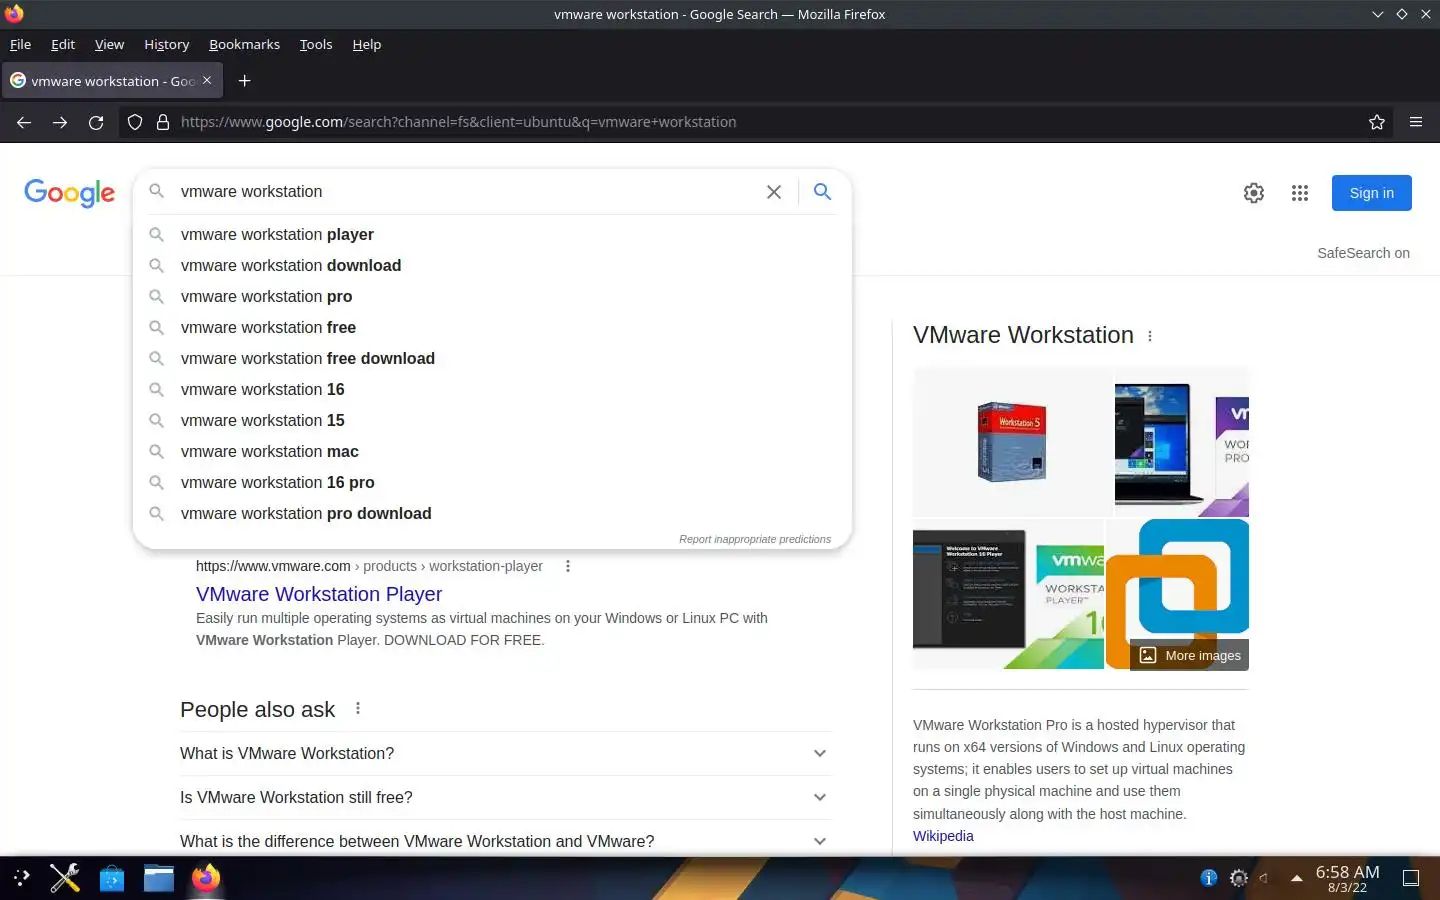Screen dimensions: 1440x900
Task: Open VMware Workstation Player result link
Action: pyautogui.click(x=319, y=594)
